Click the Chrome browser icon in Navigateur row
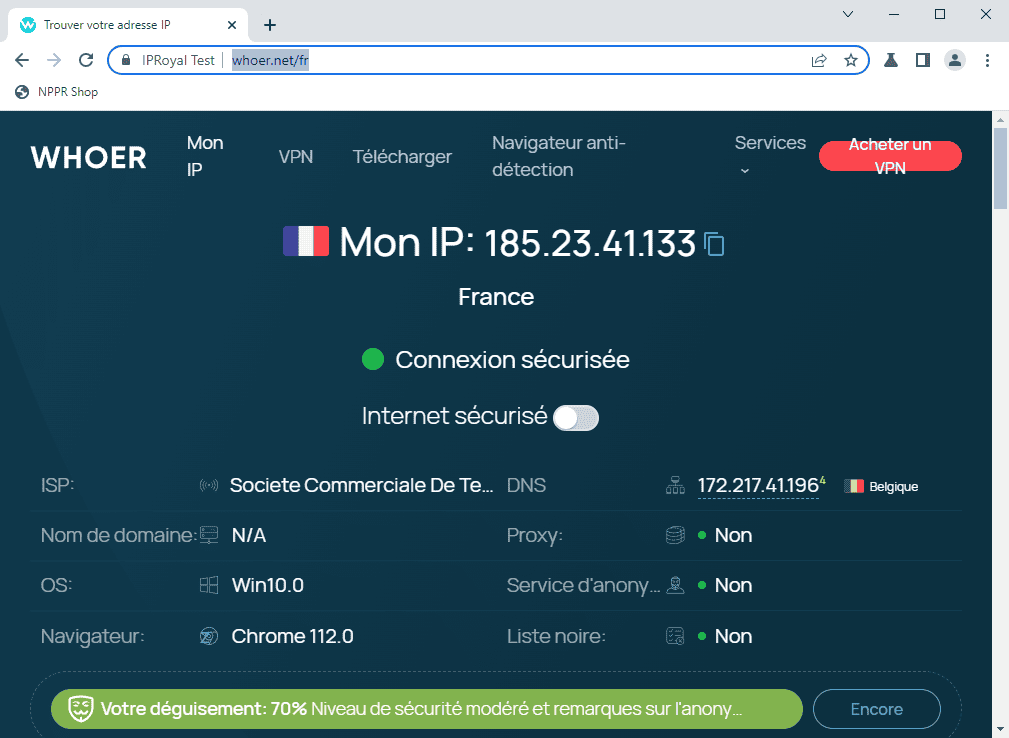Image resolution: width=1009 pixels, height=738 pixels. (x=208, y=636)
